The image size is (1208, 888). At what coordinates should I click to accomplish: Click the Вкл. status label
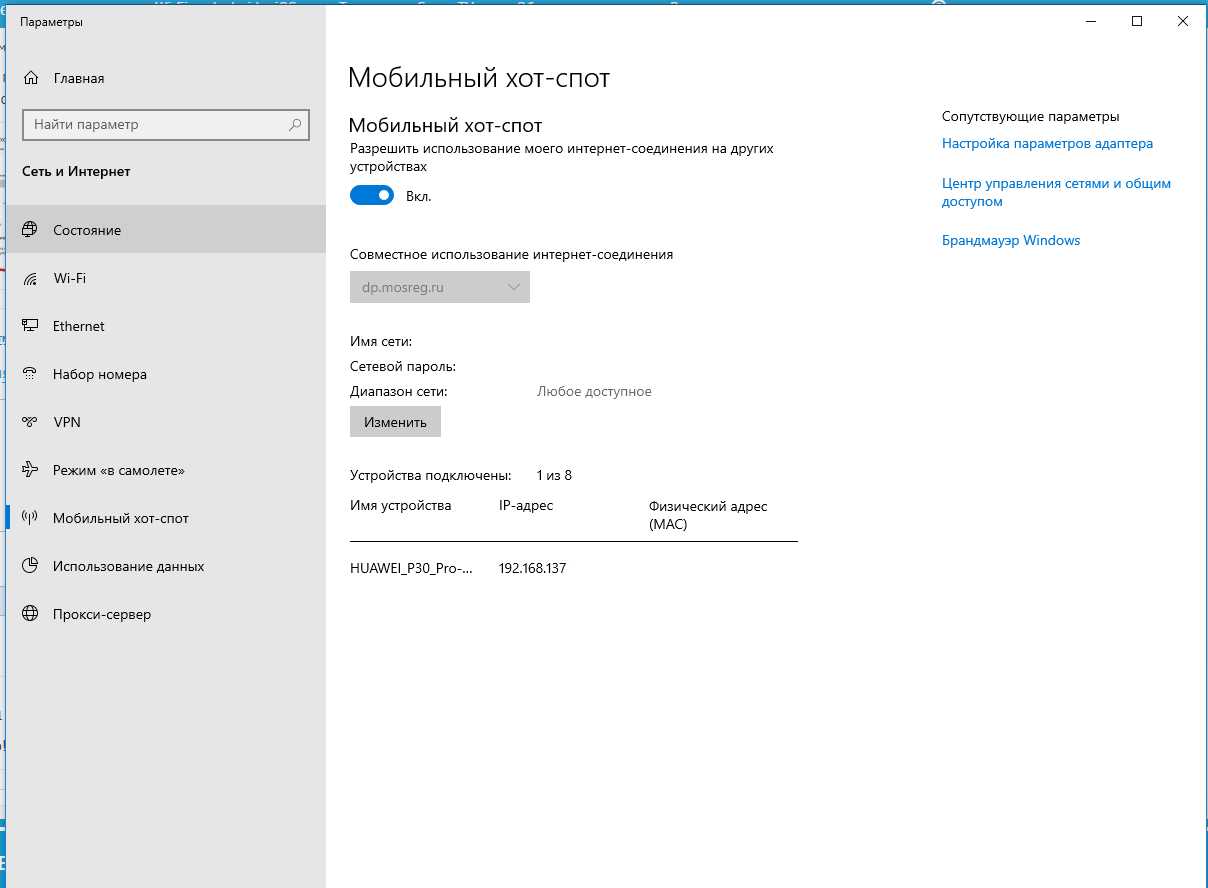coord(419,196)
